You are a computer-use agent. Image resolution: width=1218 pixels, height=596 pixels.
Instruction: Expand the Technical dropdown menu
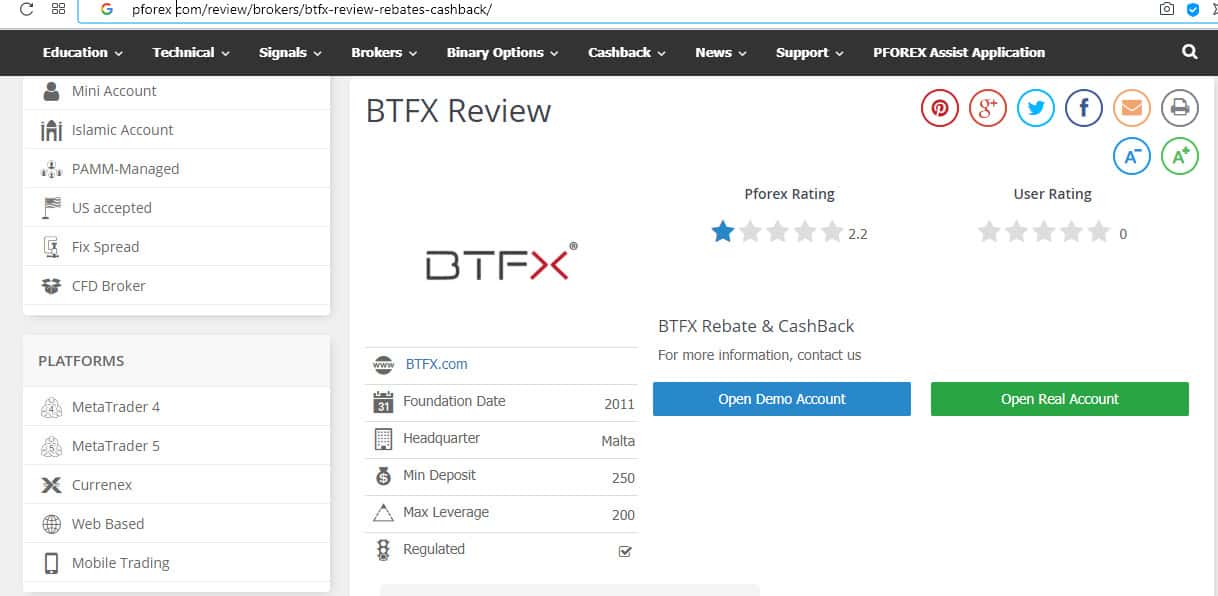[191, 52]
